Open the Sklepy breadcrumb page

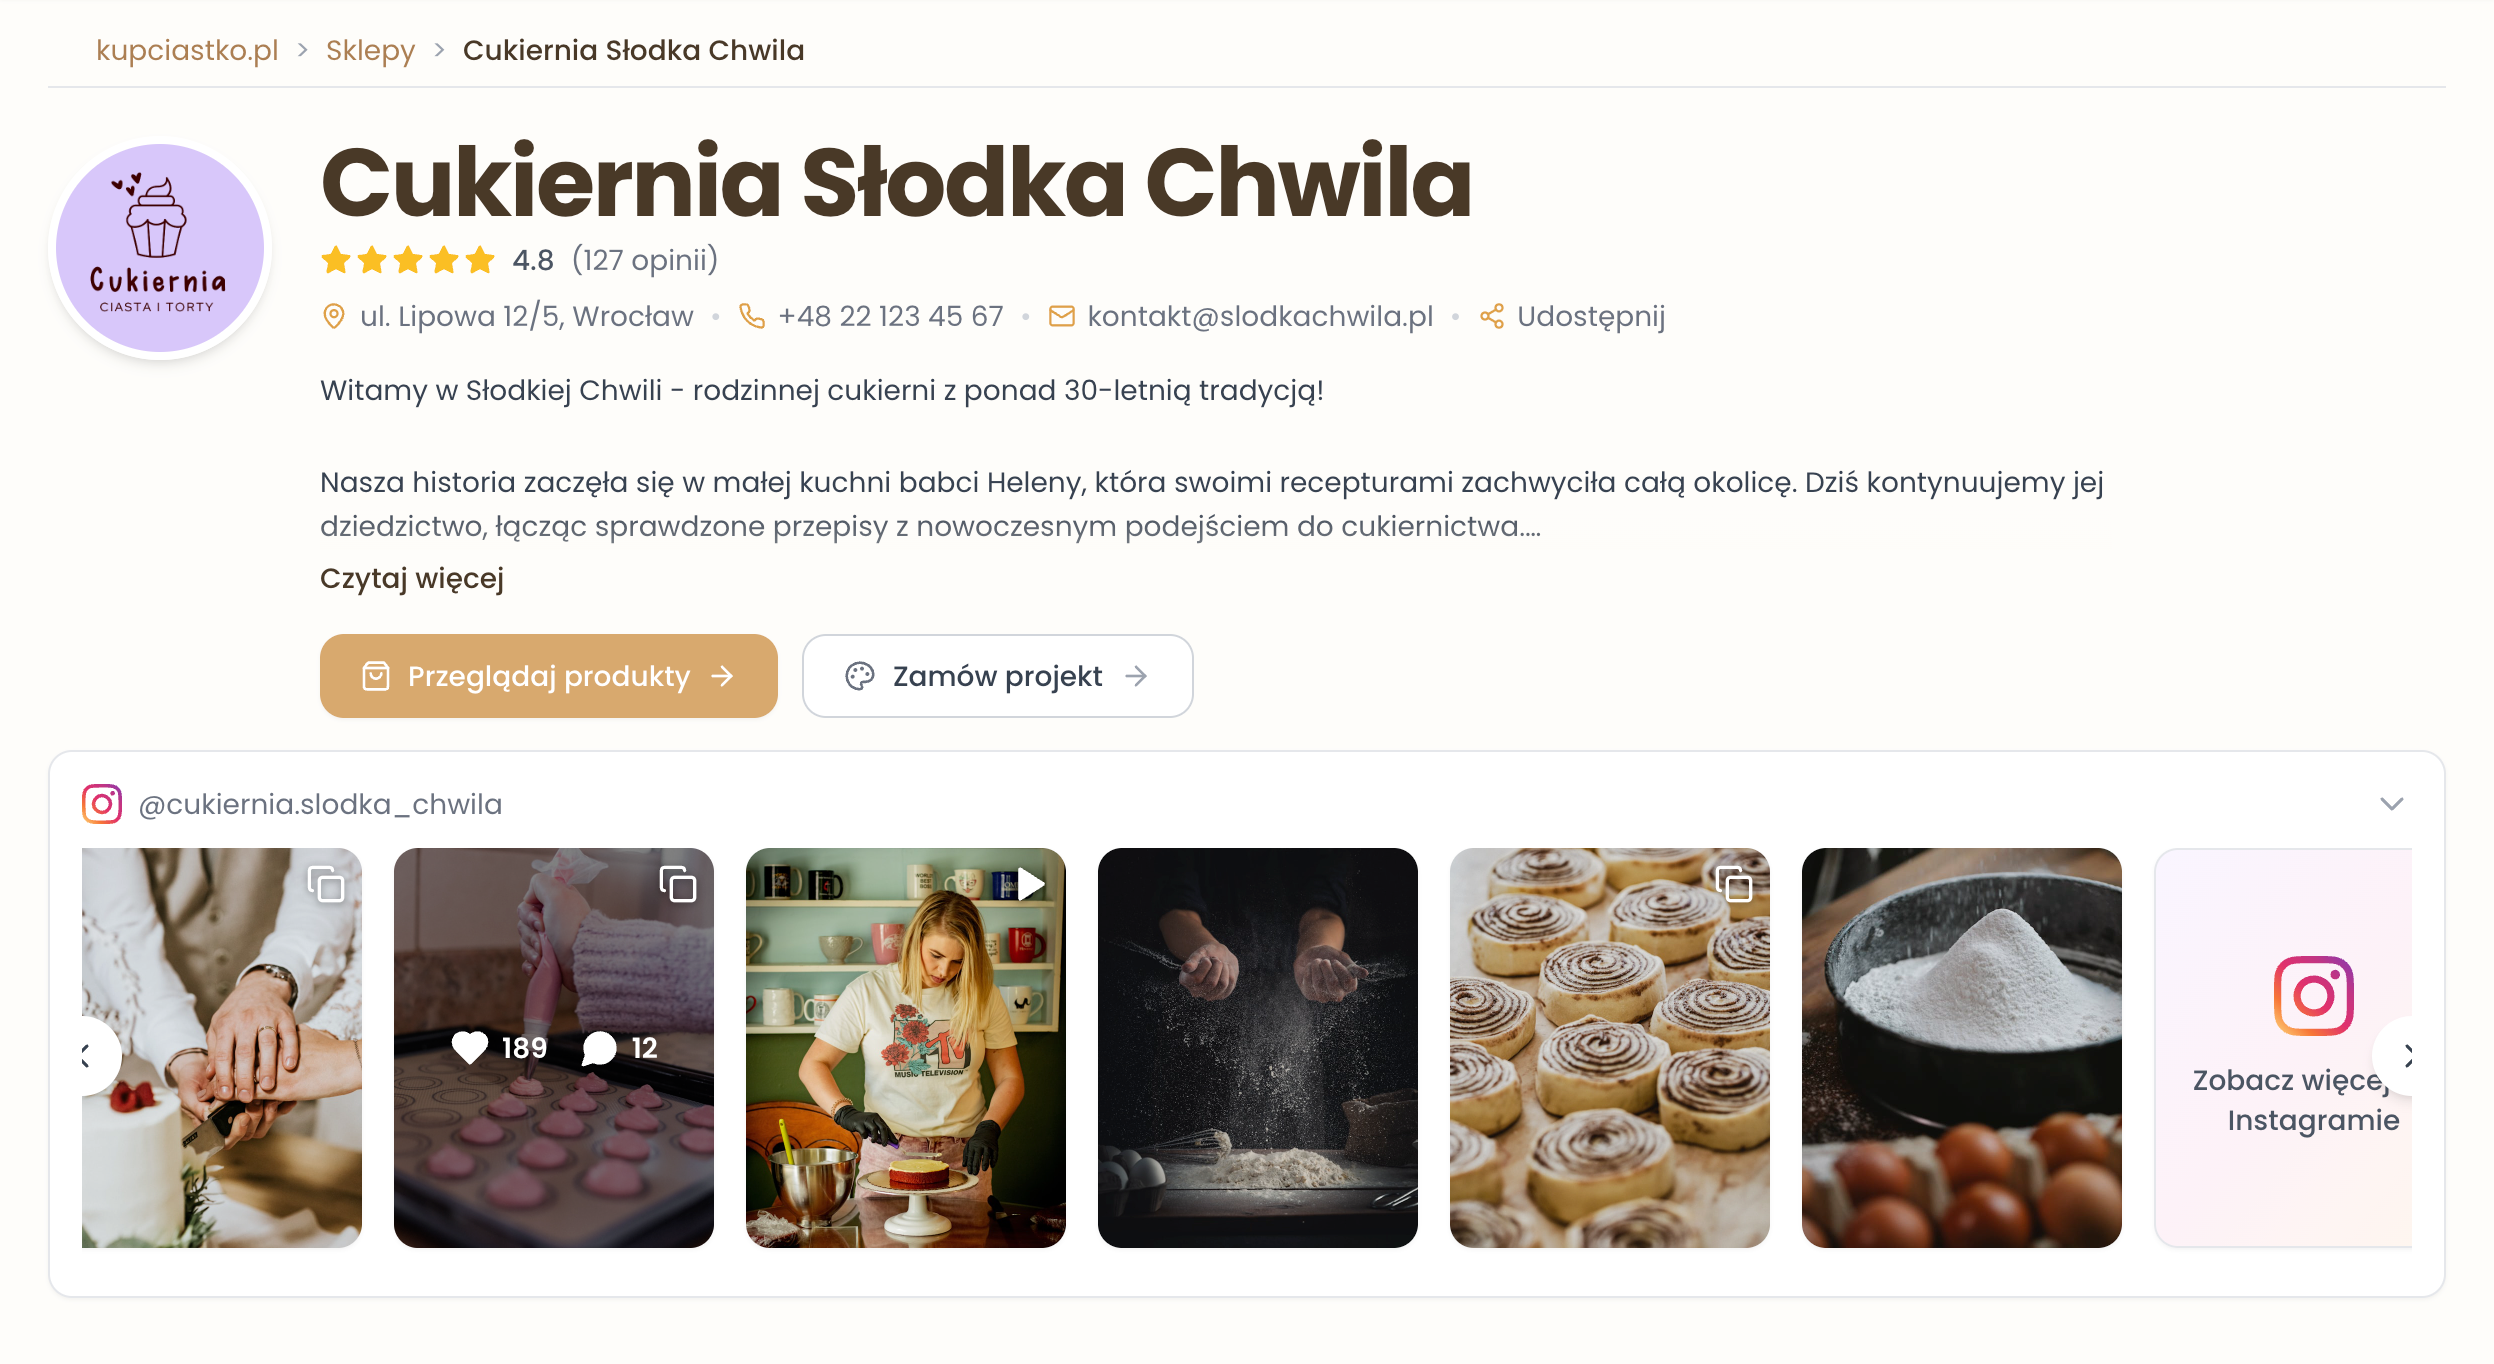369,50
